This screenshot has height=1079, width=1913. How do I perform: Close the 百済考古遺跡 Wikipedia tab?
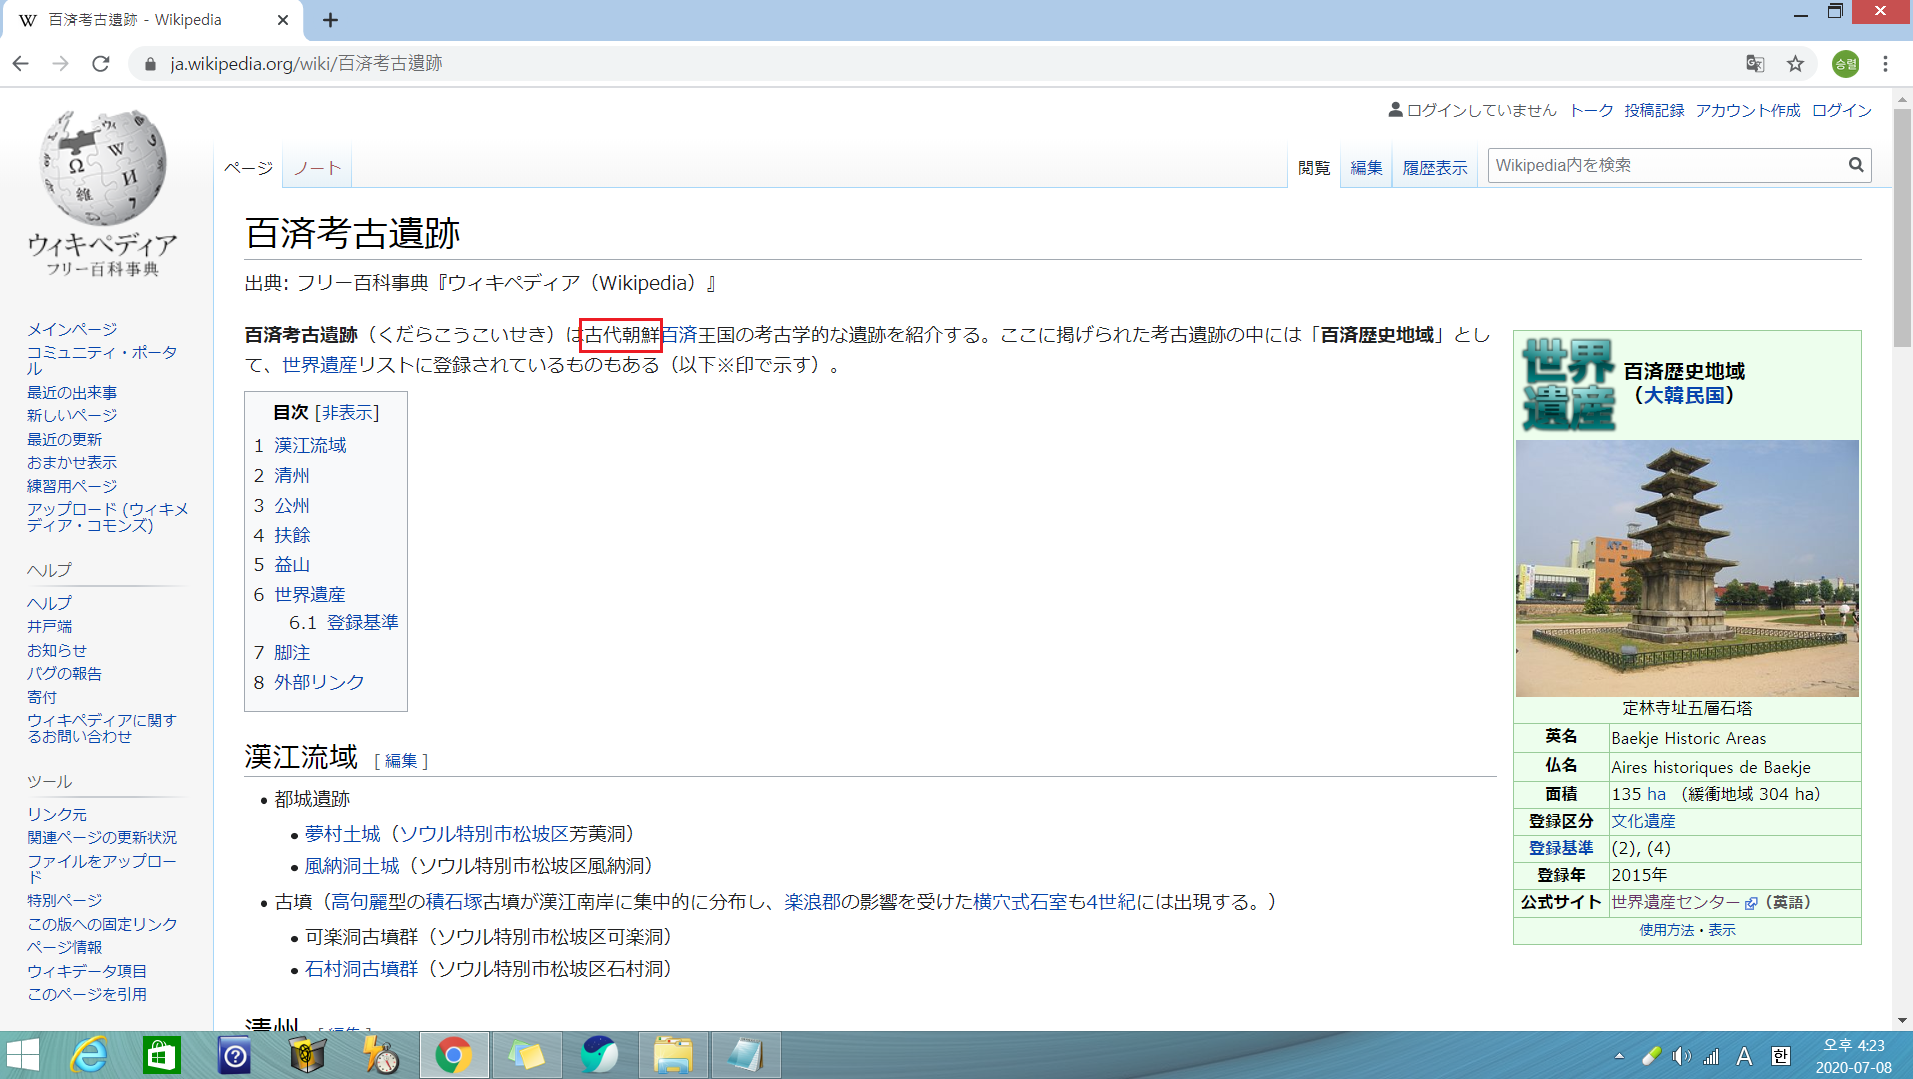[x=282, y=20]
